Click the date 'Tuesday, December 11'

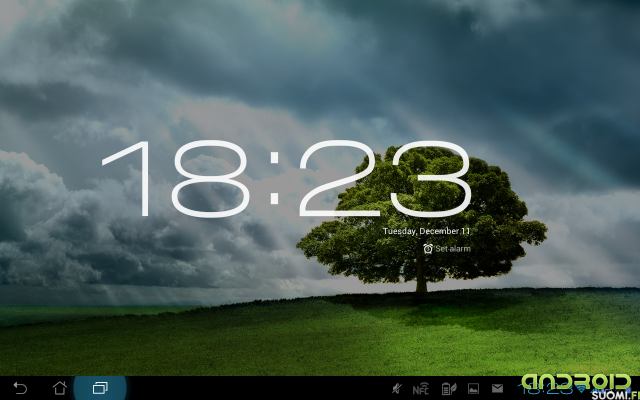click(427, 231)
